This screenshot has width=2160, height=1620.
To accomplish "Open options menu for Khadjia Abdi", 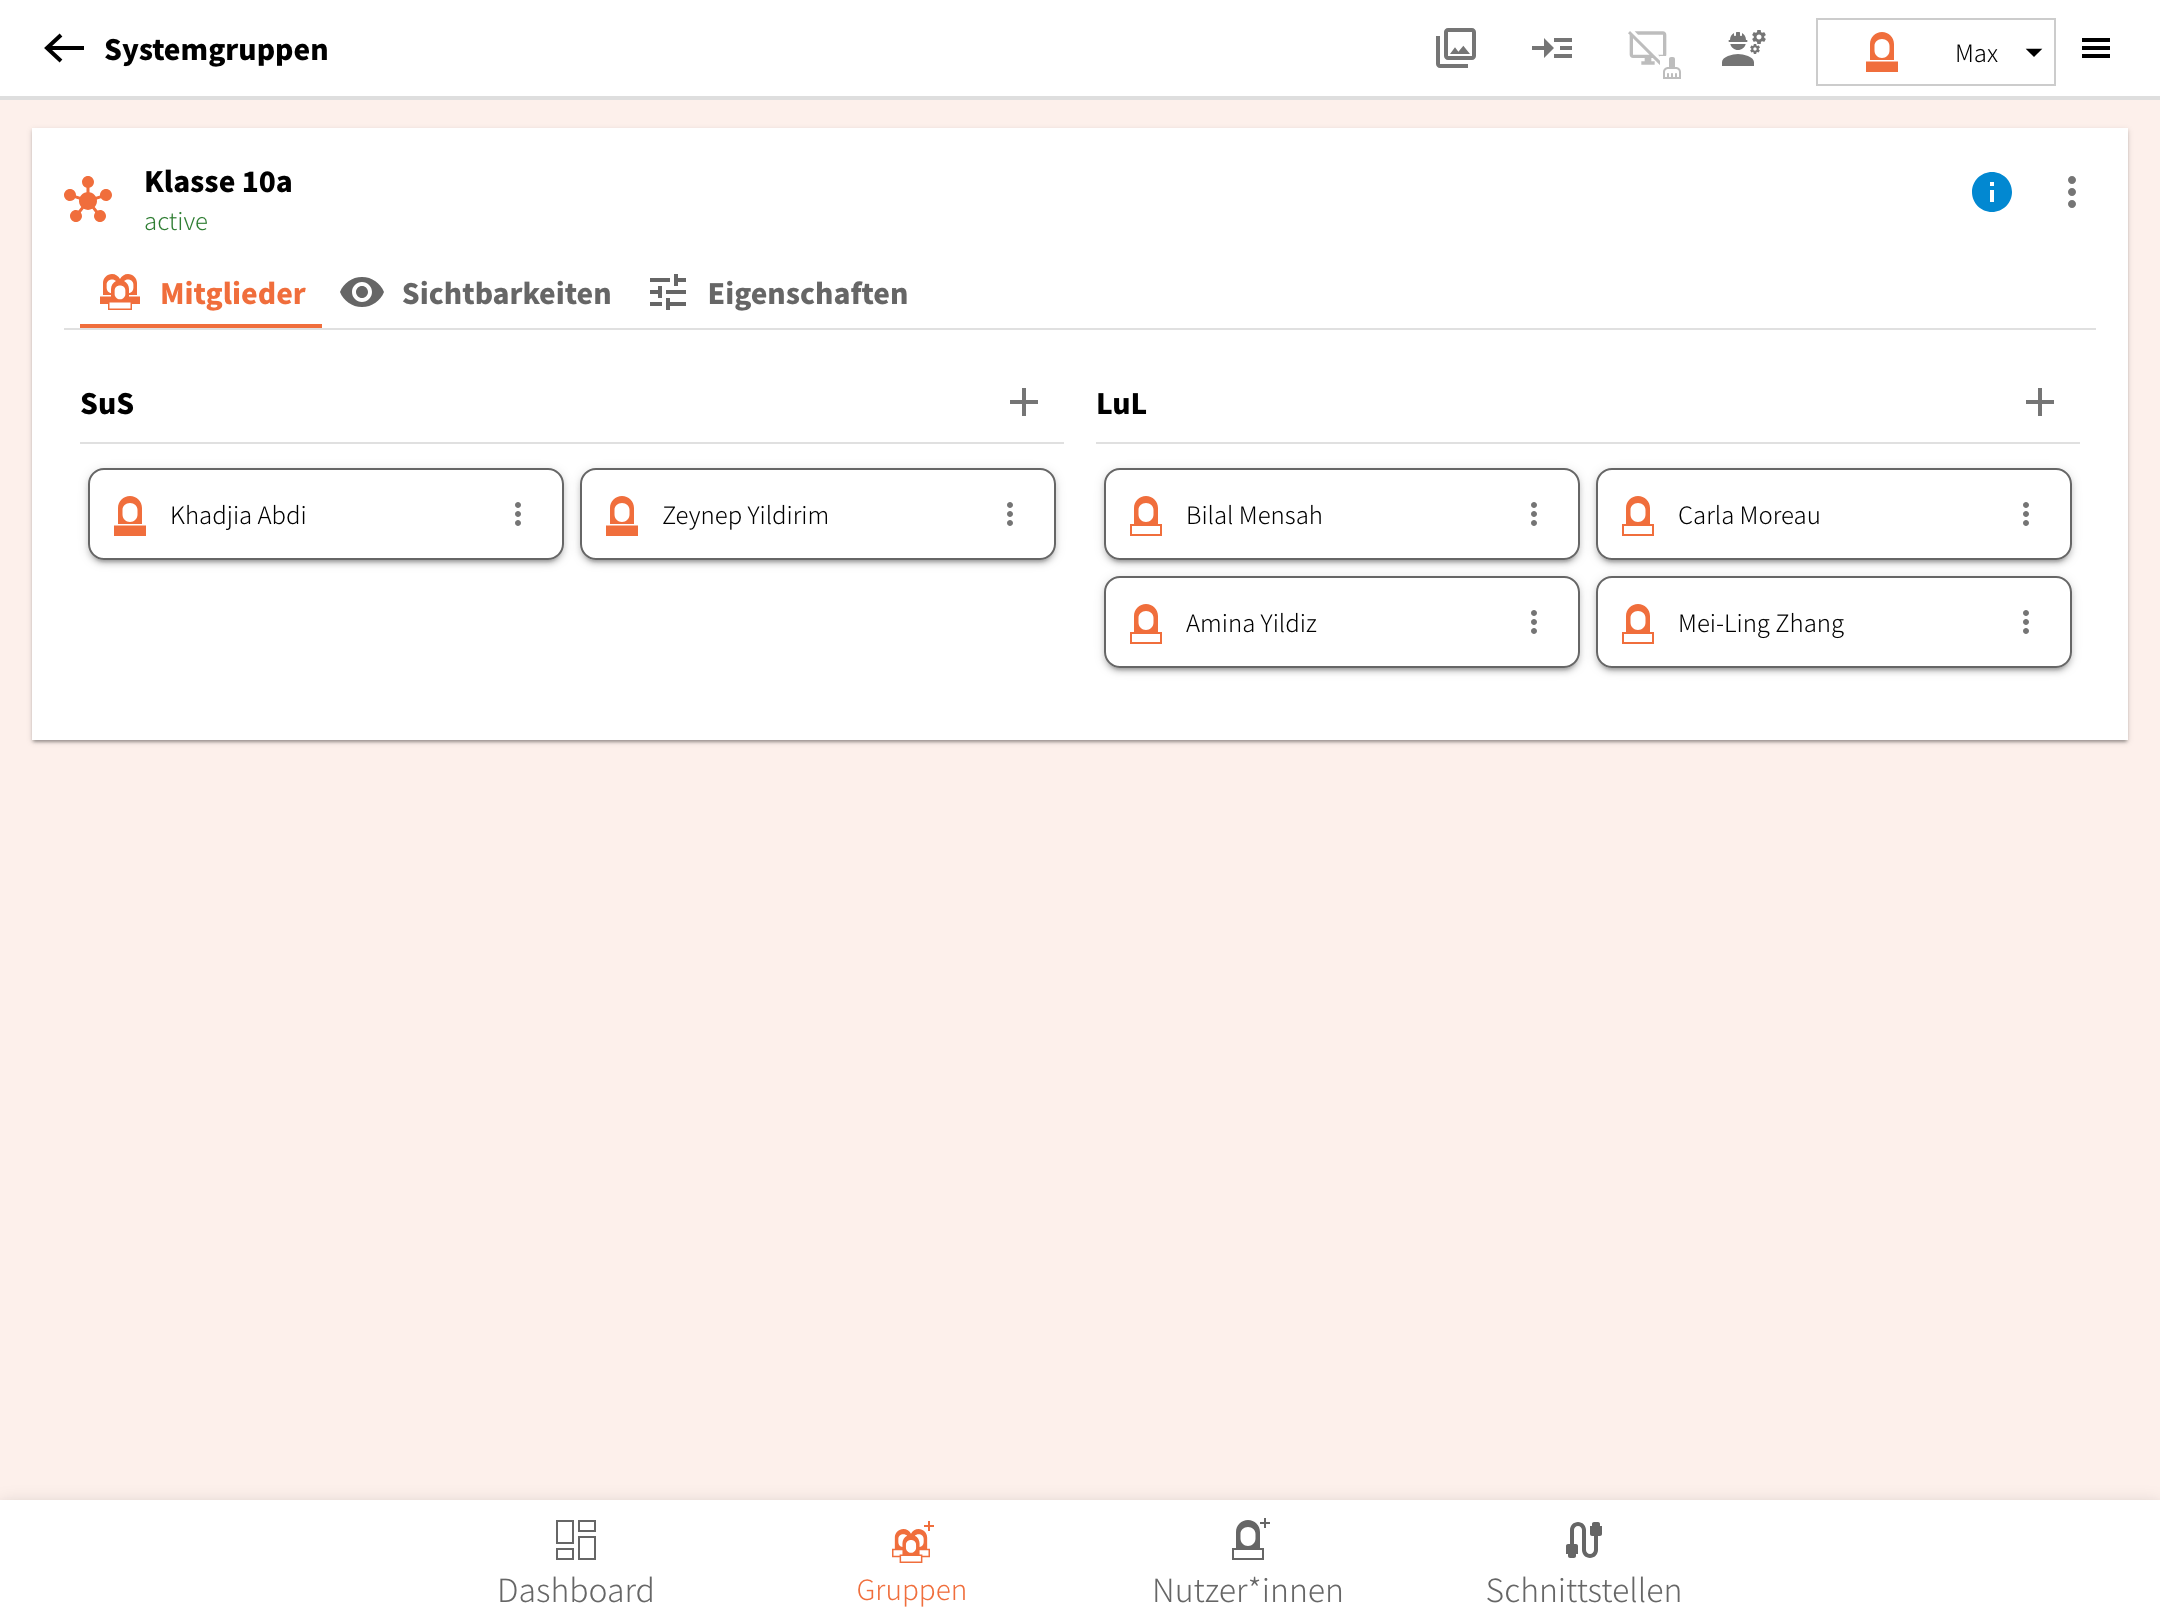I will 517,514.
